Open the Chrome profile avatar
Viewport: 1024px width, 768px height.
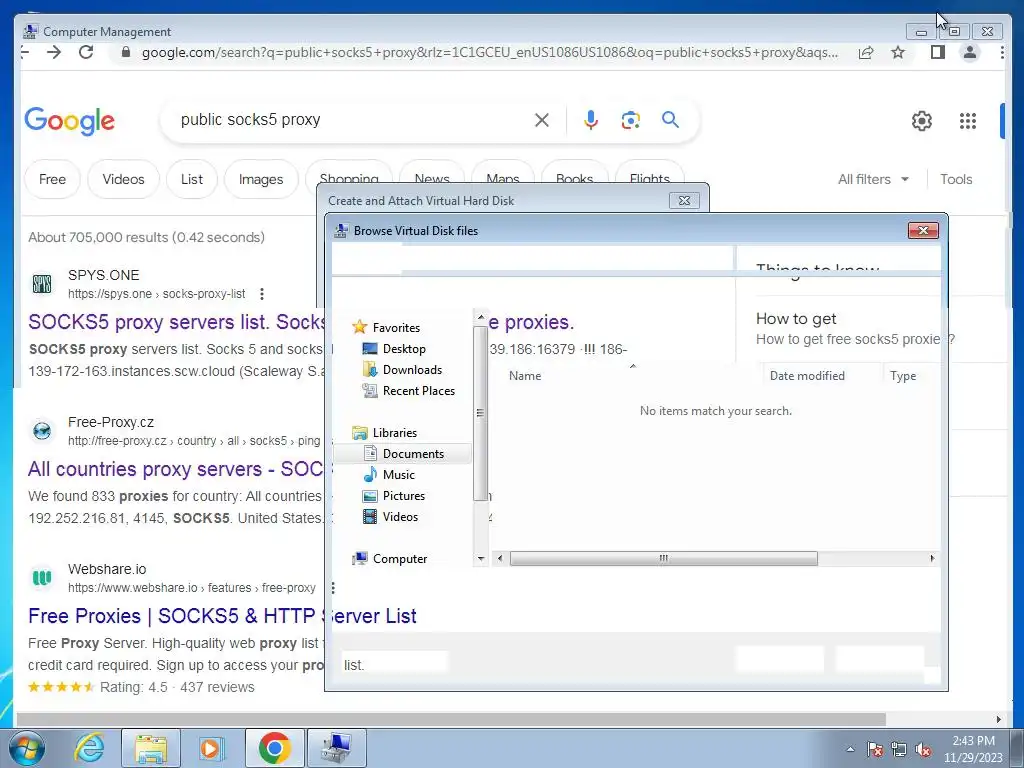click(970, 52)
